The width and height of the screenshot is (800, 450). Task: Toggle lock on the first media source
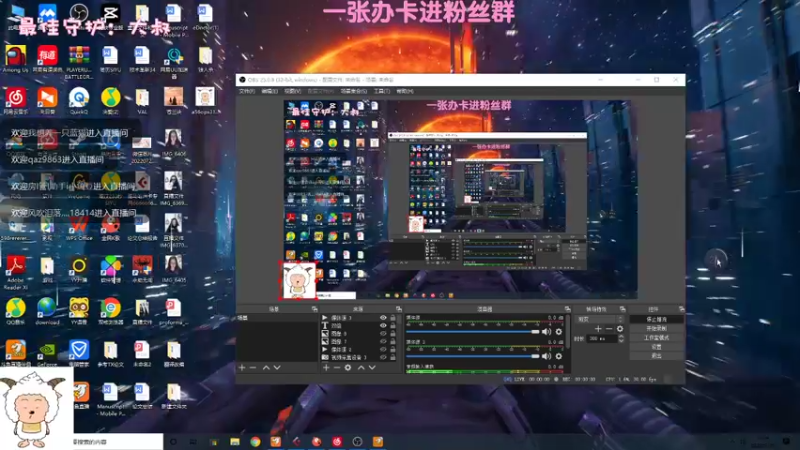pos(393,318)
